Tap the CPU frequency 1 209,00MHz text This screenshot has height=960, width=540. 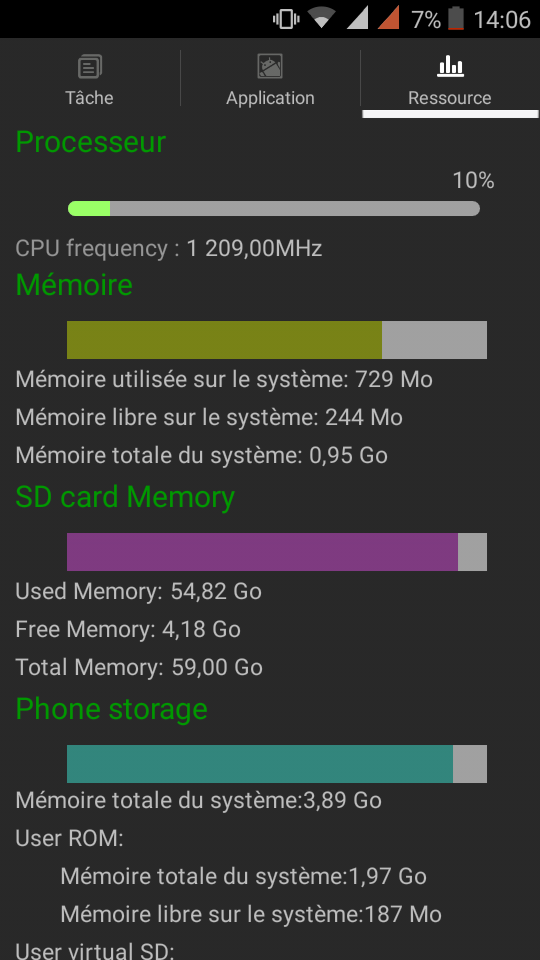[x=168, y=249]
